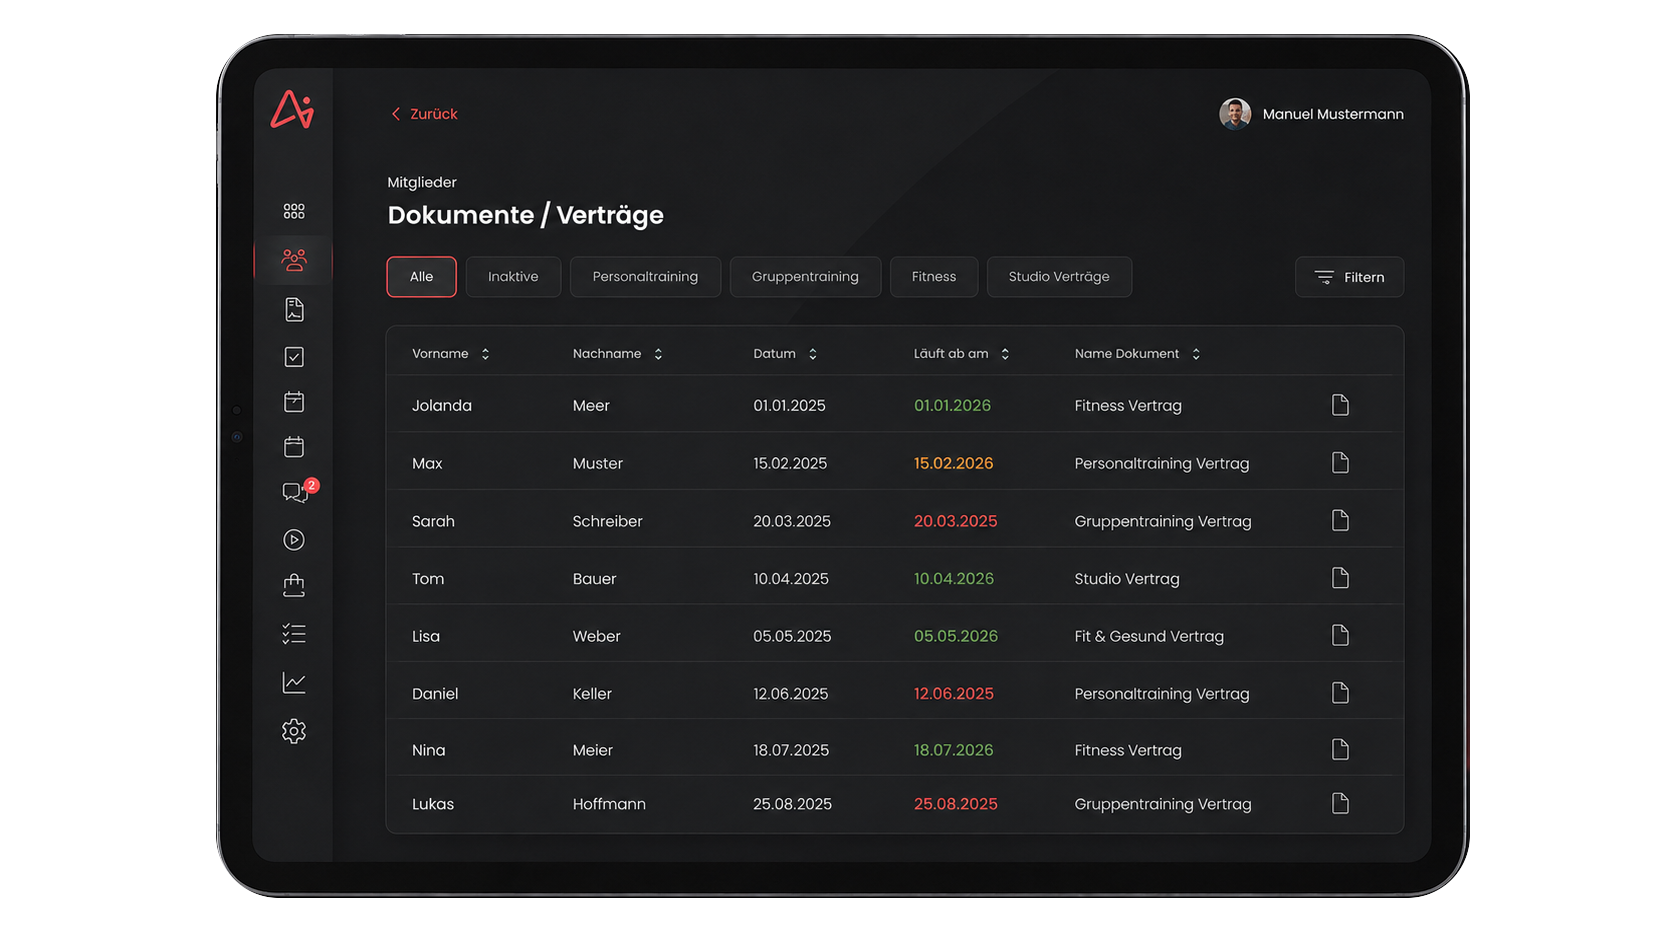Go back with the Zurück link
Viewport: 1672px width, 941px height.
[424, 114]
